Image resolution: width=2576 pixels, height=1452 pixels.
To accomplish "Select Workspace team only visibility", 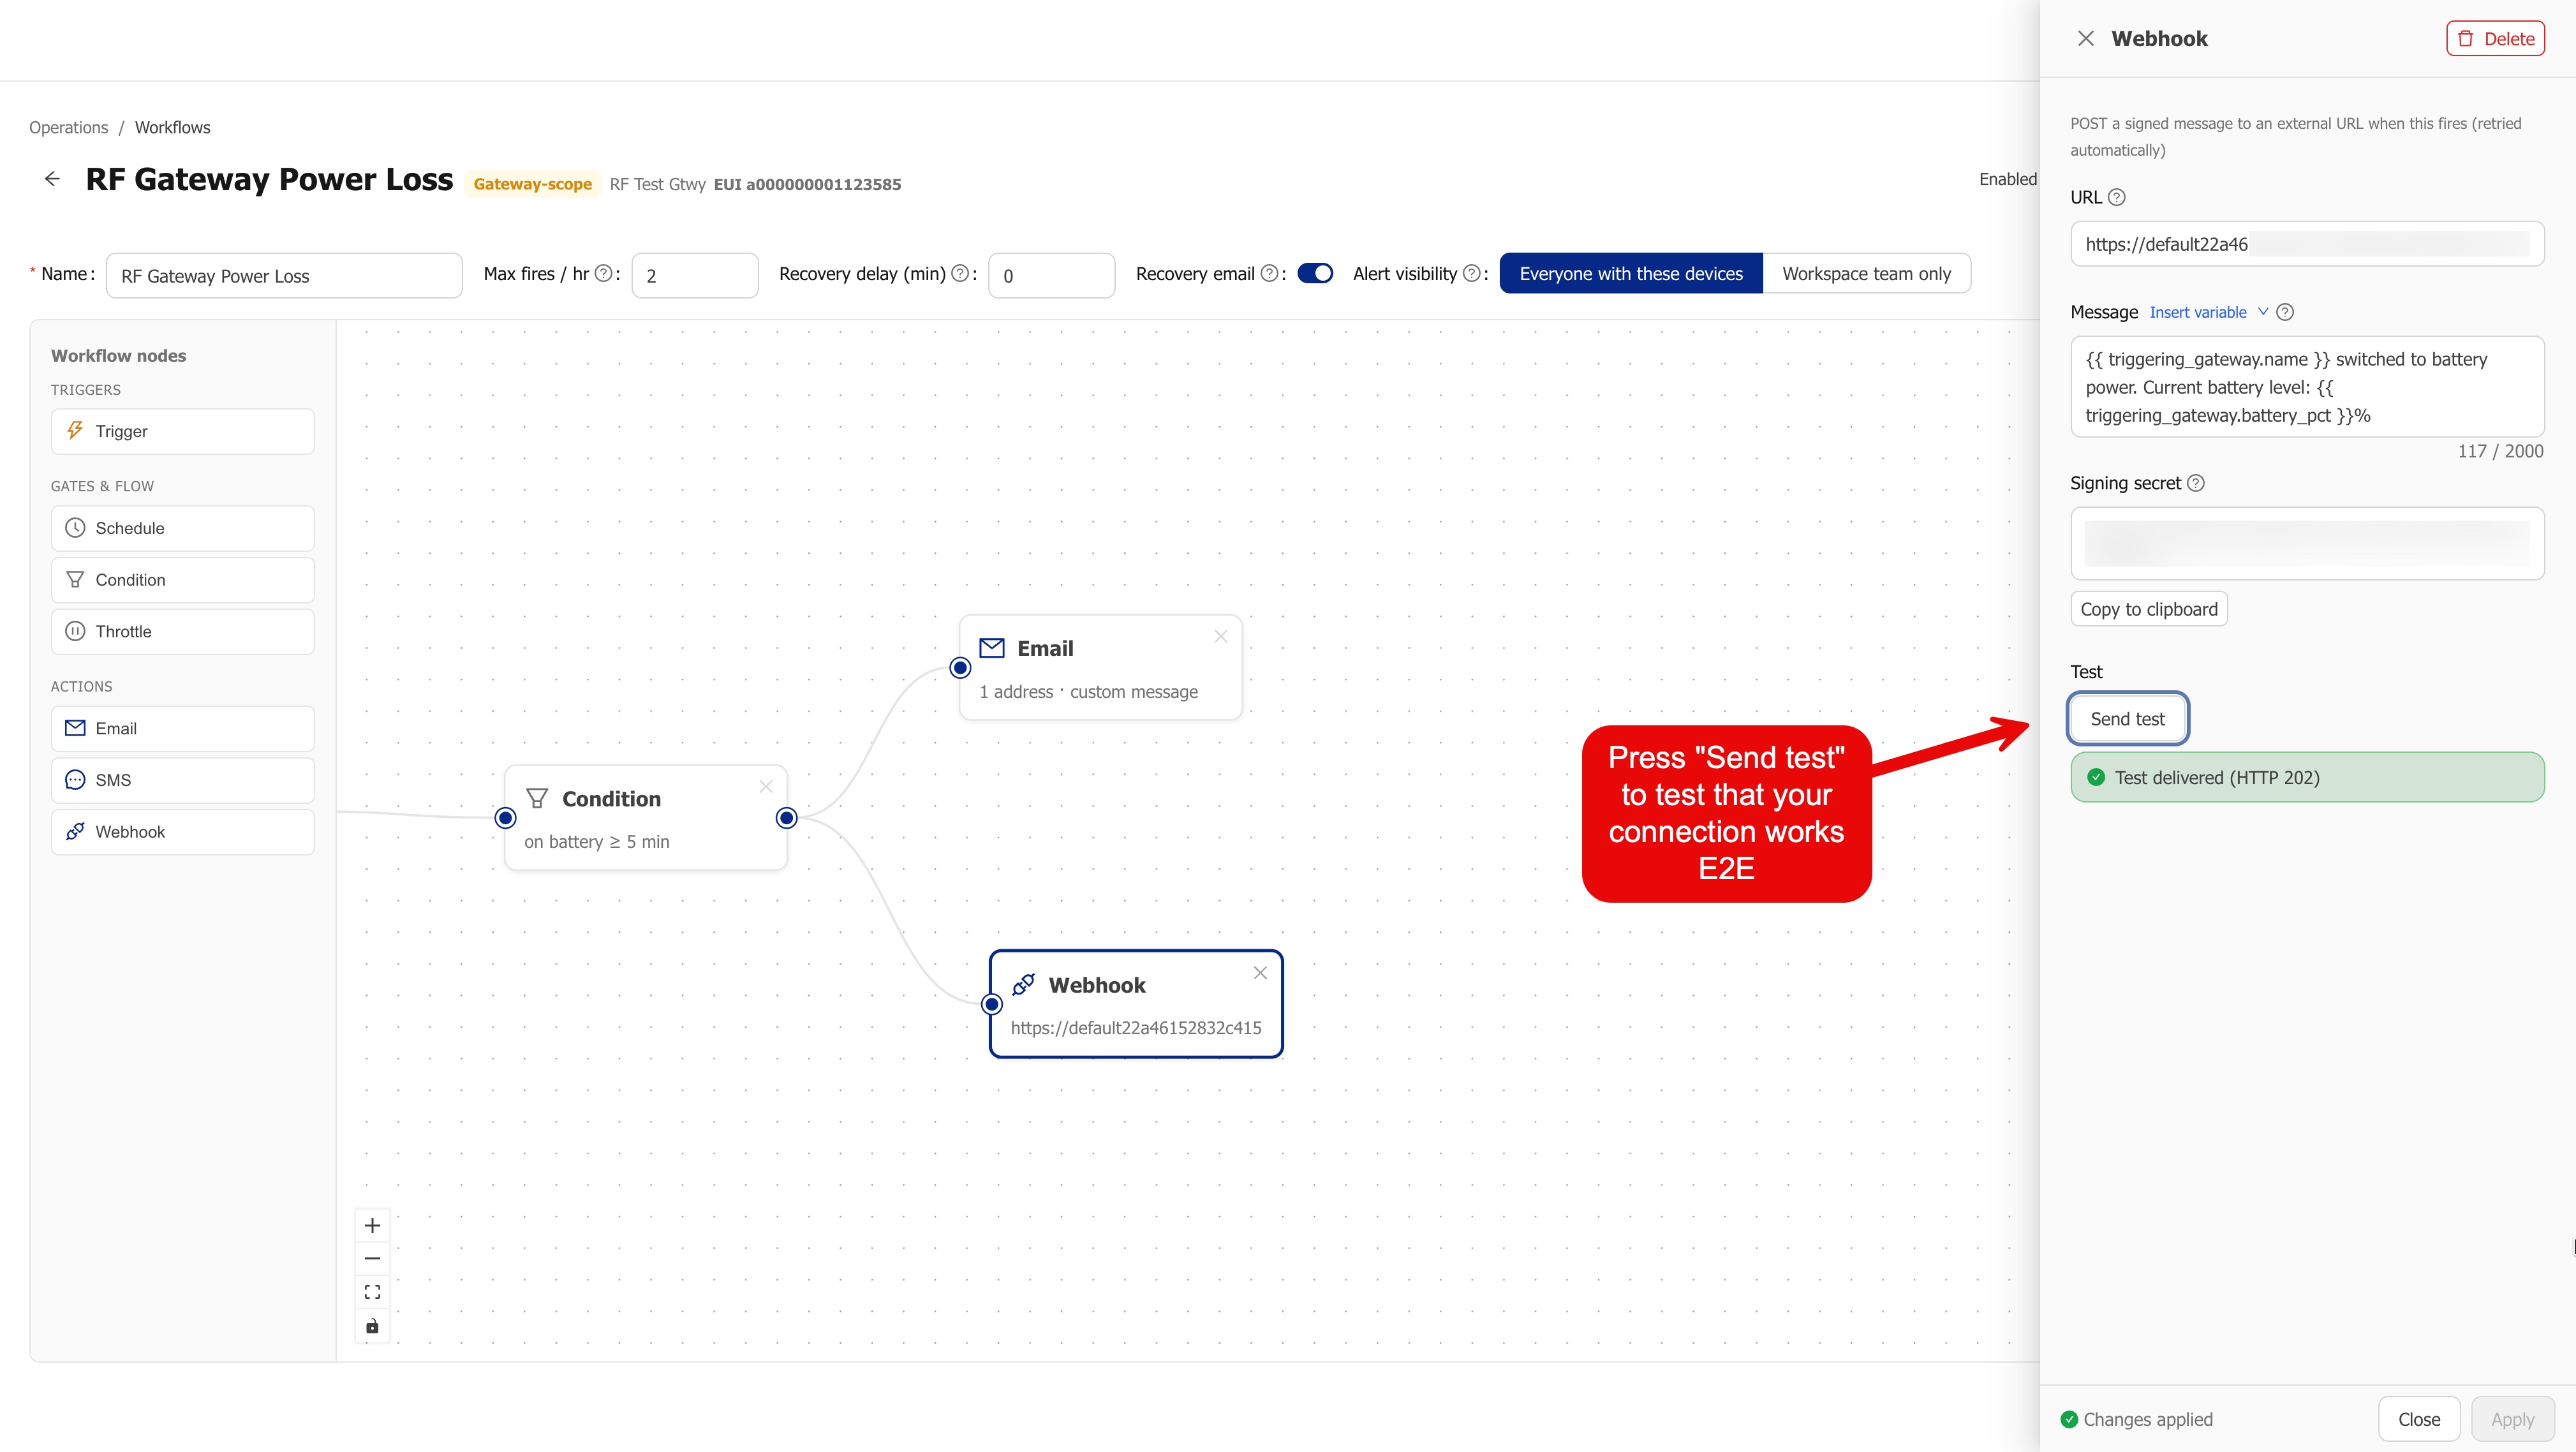I will 1866,274.
